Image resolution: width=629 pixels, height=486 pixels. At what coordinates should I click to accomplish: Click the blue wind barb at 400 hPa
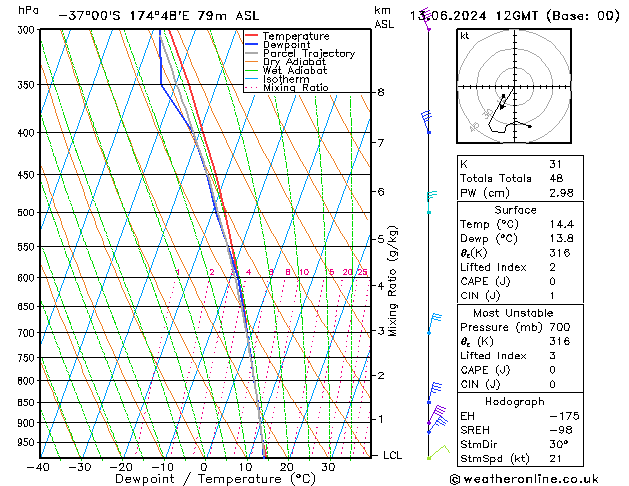(x=426, y=122)
